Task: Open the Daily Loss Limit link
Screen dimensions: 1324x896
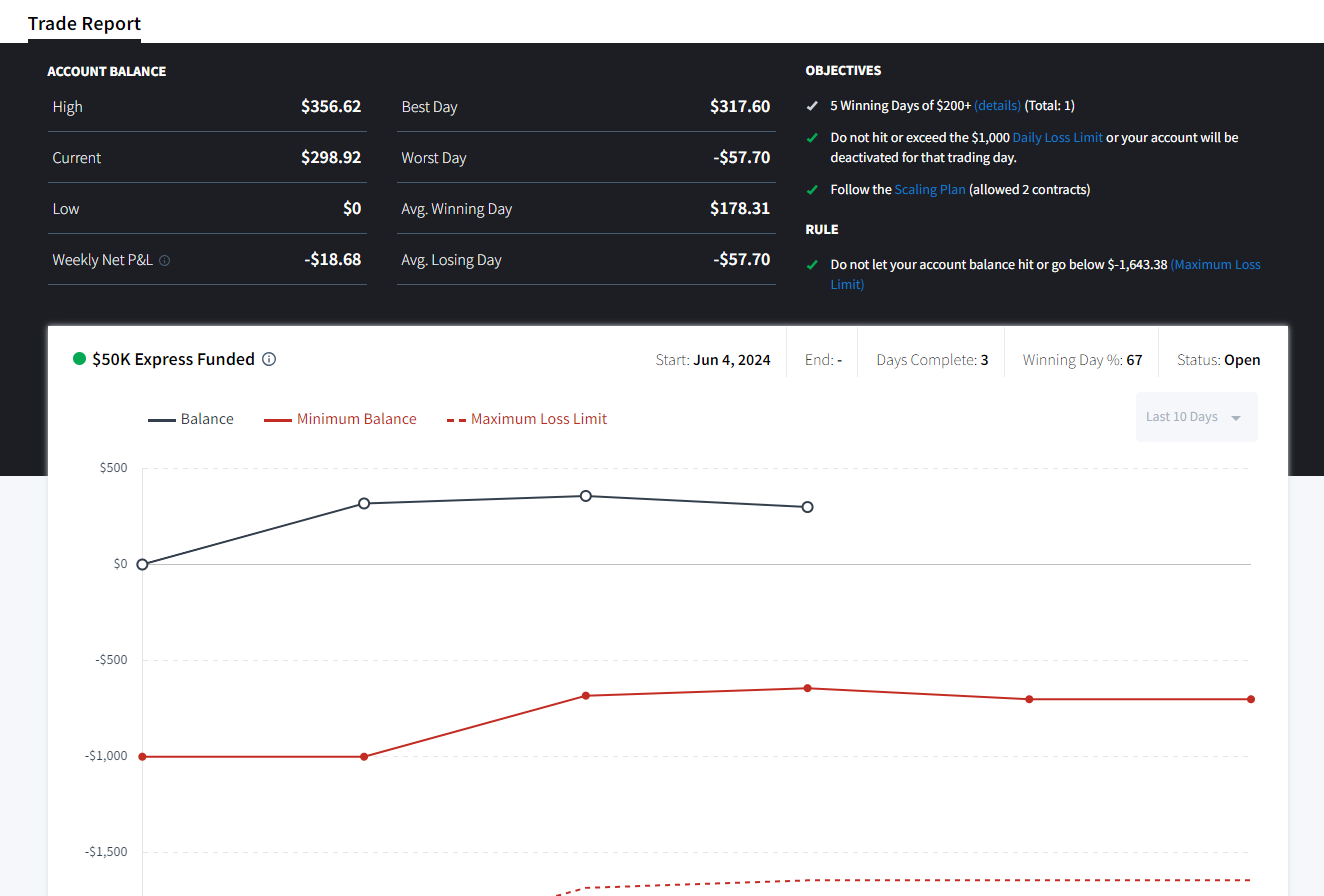Action: (1058, 137)
